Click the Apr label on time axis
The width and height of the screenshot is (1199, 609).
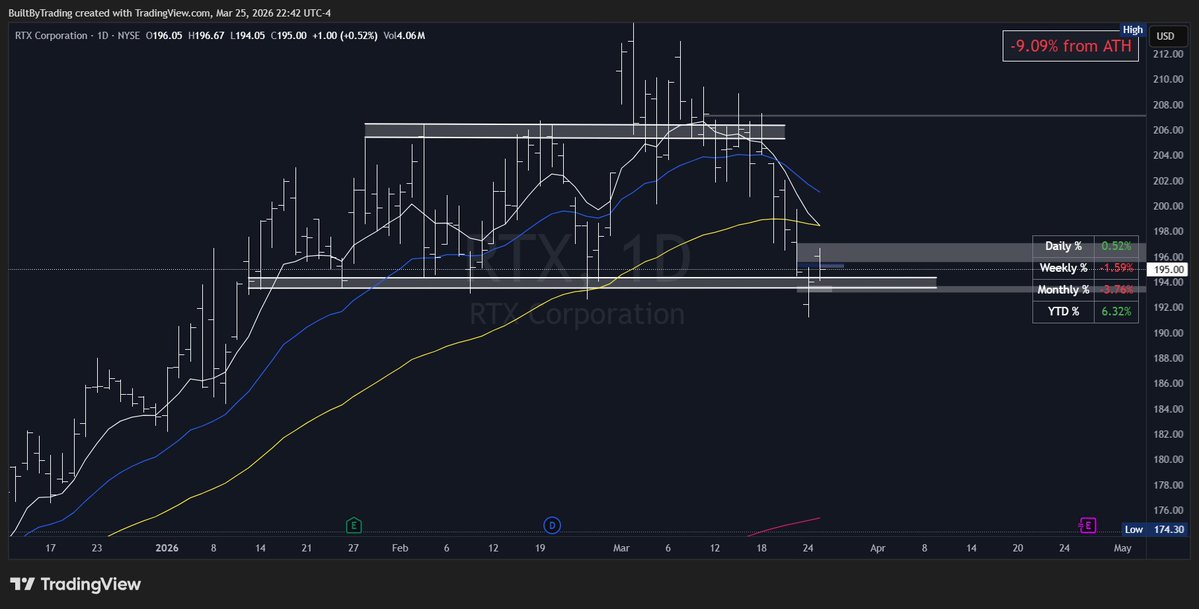[878, 549]
